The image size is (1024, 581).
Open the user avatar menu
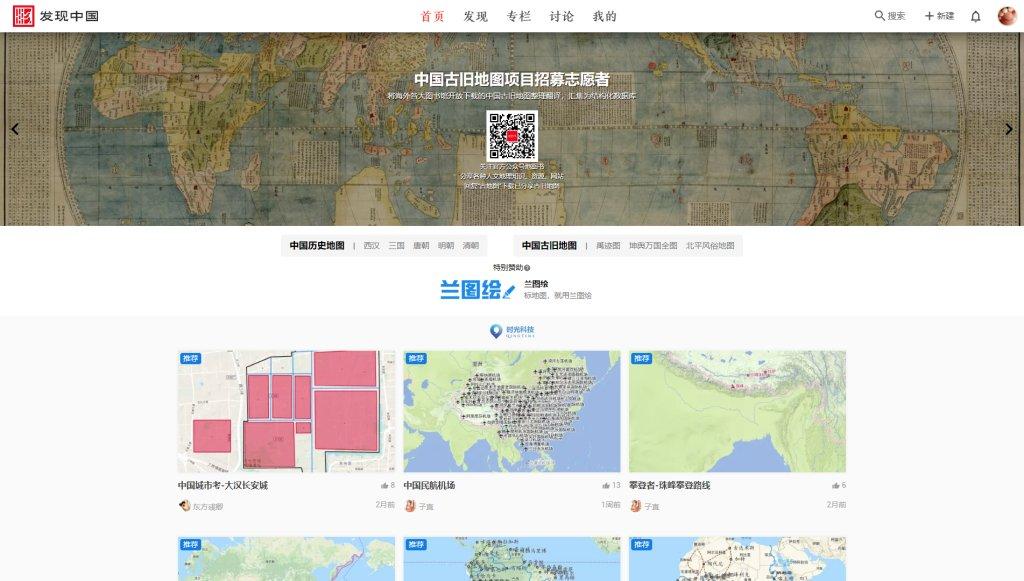pos(1007,16)
